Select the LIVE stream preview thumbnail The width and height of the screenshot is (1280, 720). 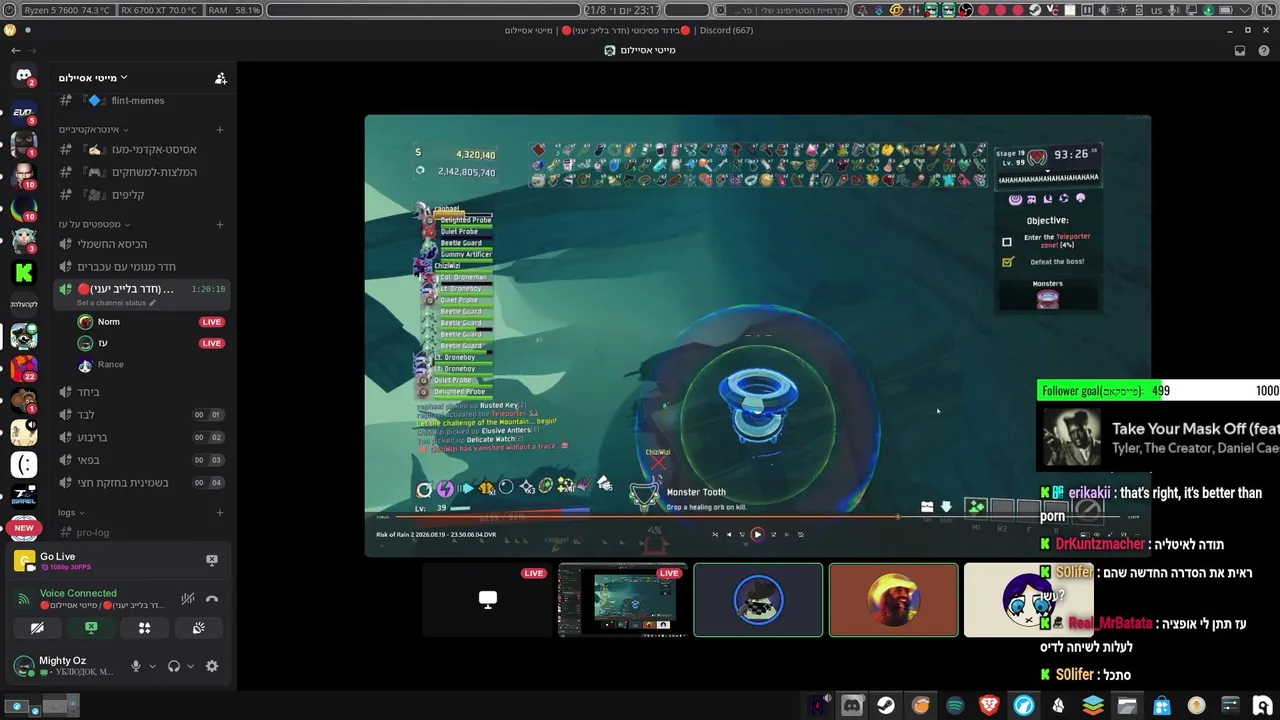point(622,600)
